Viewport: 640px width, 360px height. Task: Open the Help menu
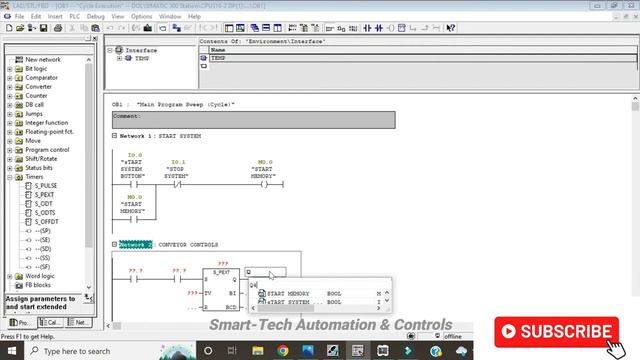coord(194,17)
